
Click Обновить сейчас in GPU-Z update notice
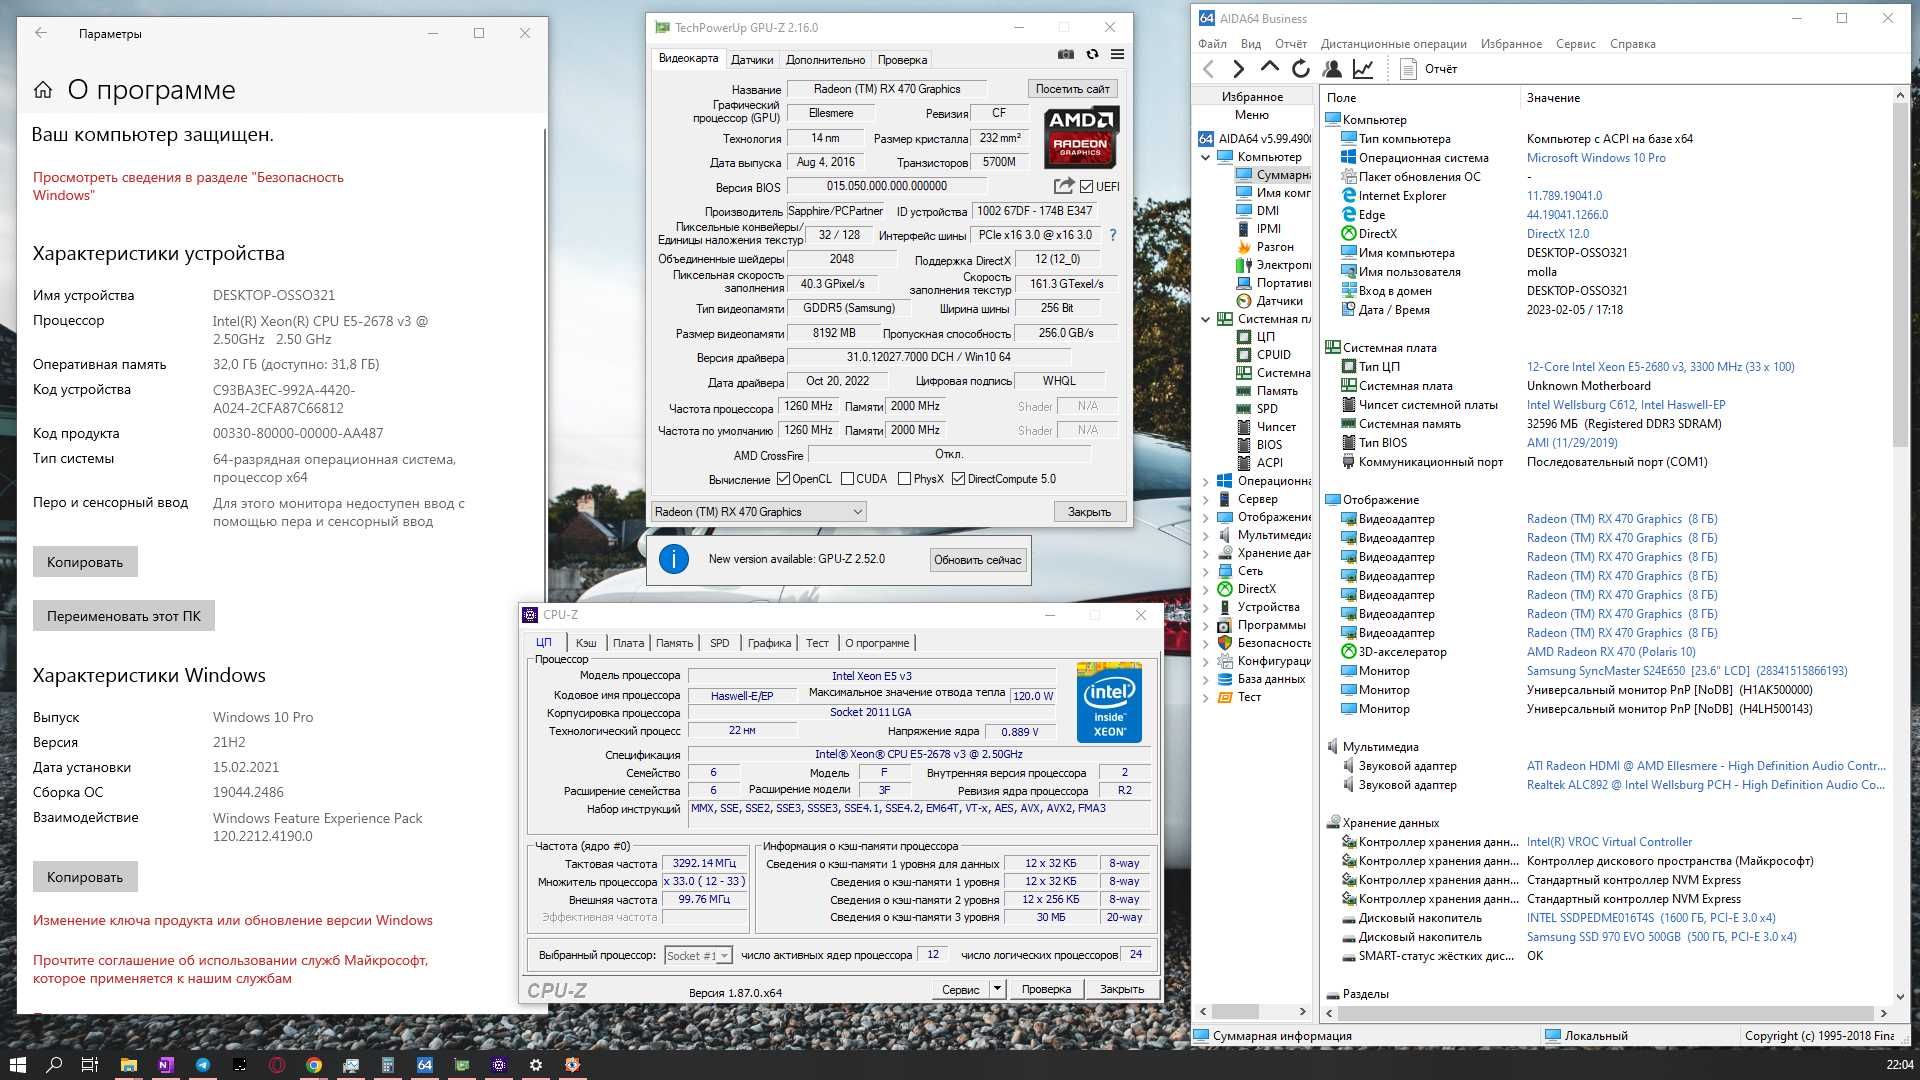pyautogui.click(x=978, y=560)
